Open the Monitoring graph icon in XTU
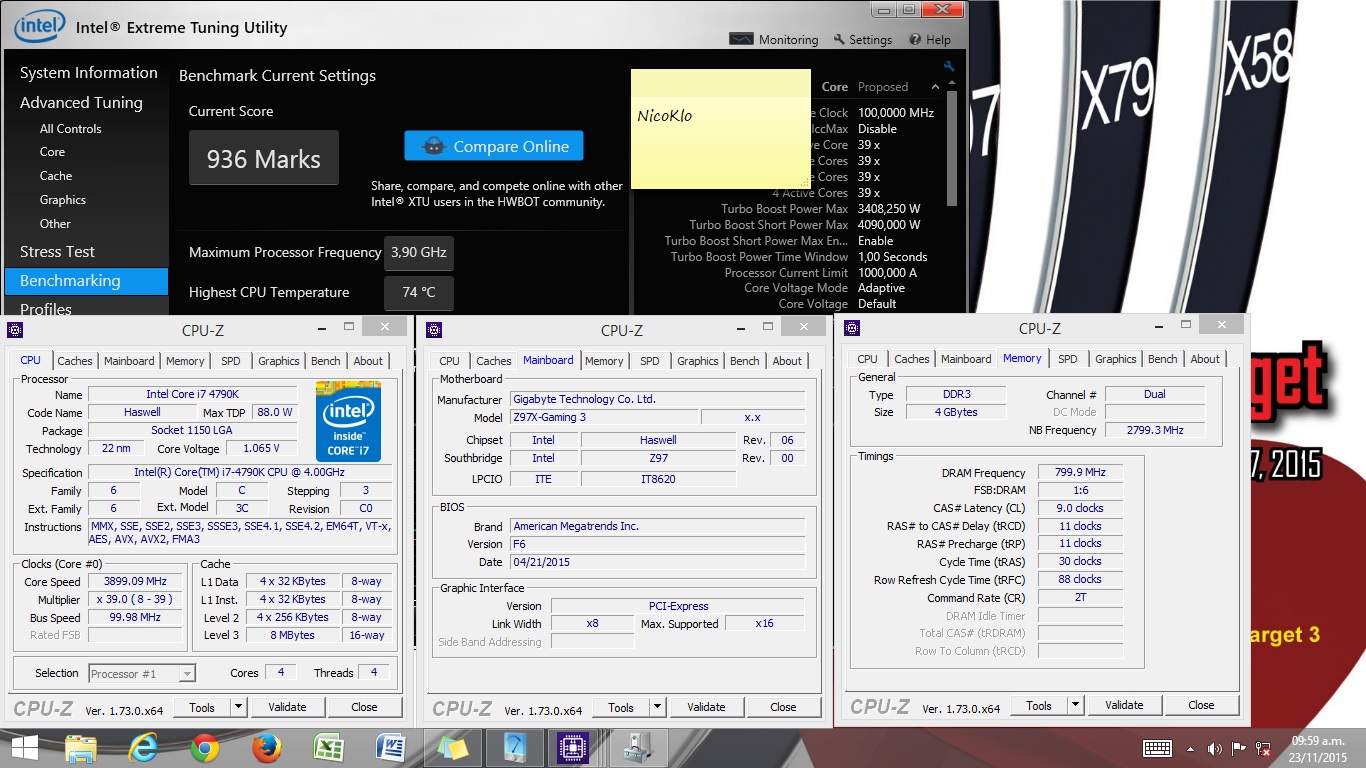This screenshot has height=768, width=1366. point(741,40)
